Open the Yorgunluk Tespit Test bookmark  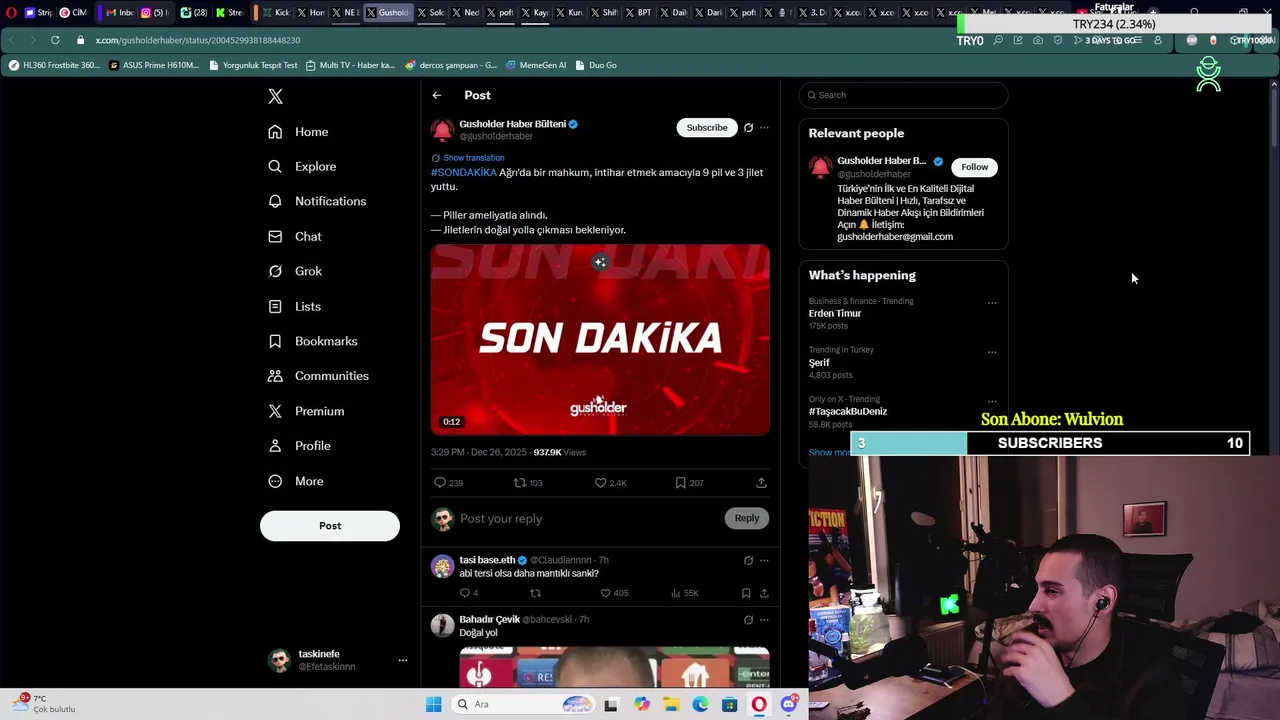[x=252, y=65]
